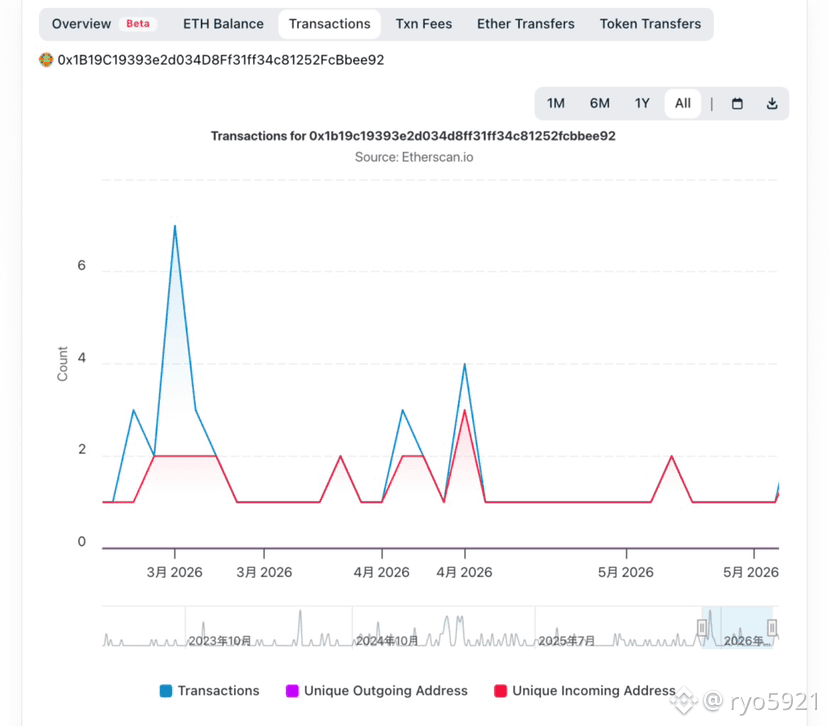The height and width of the screenshot is (726, 829).
Task: Switch to the Overview Beta tab
Action: coord(104,24)
